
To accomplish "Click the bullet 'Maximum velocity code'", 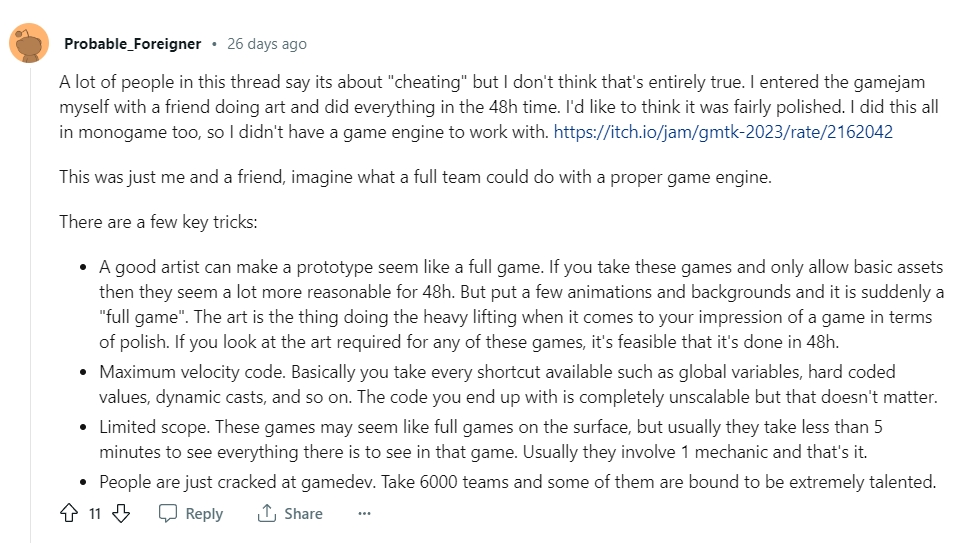I will tap(518, 384).
